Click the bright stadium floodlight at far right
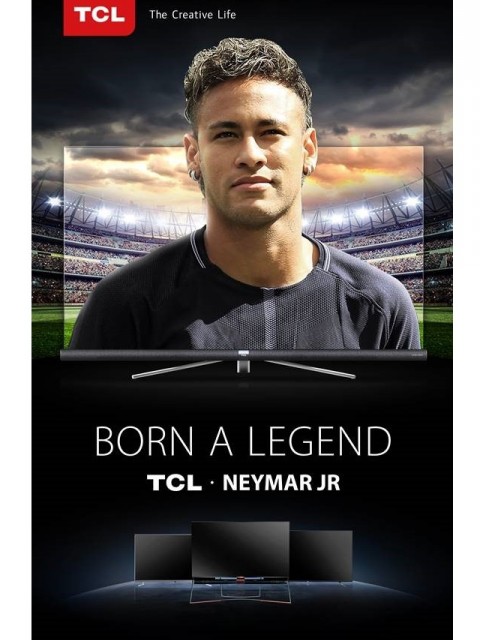The width and height of the screenshot is (480, 640). 411,201
